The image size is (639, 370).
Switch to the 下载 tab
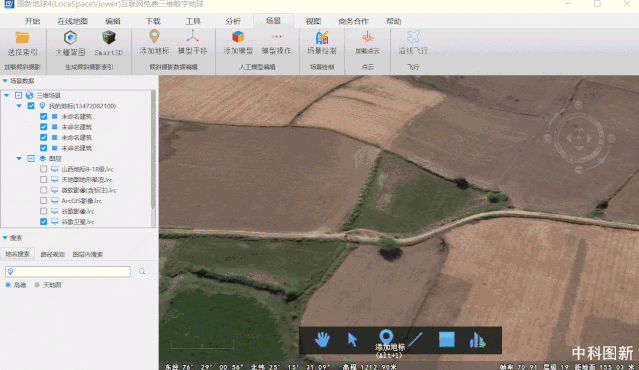coord(153,21)
